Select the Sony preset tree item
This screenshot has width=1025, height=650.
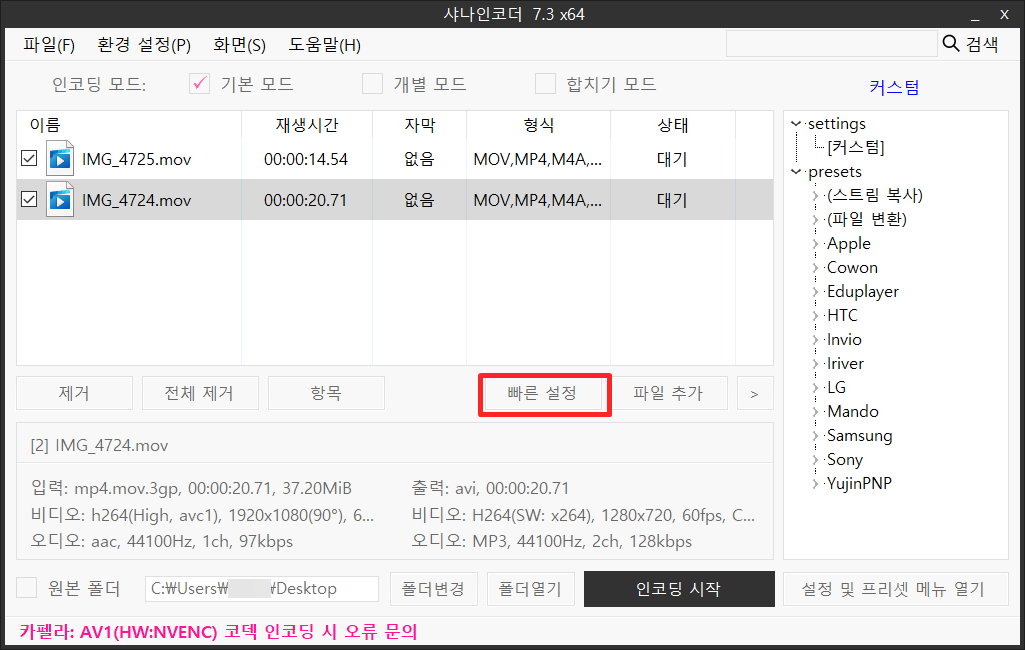click(845, 460)
